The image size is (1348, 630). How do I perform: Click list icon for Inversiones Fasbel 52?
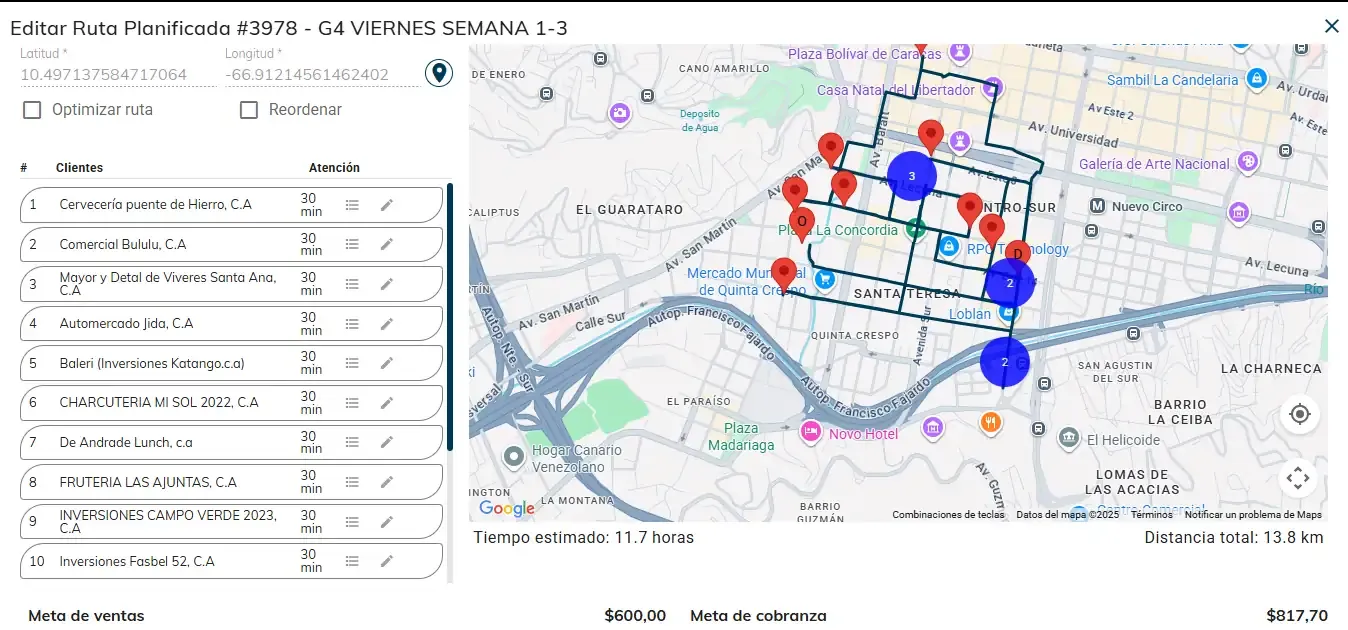tap(352, 561)
